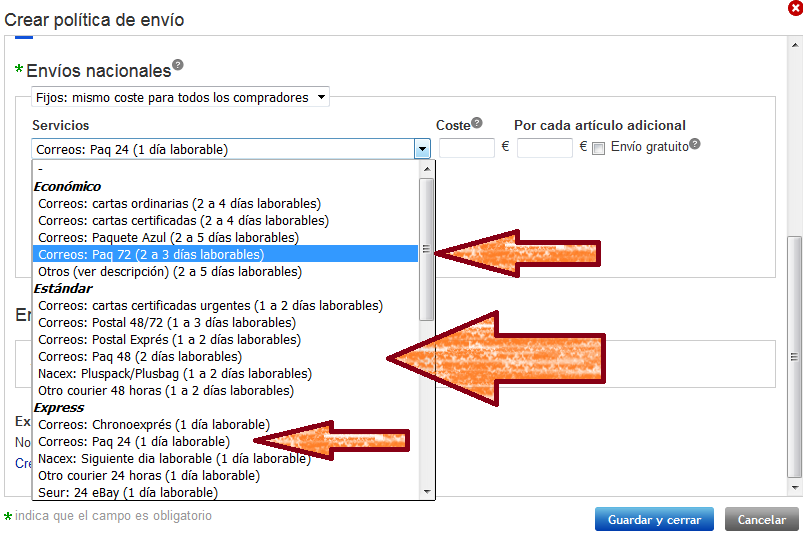Choose Correos: Paquete Azul option
803x535 pixels.
click(x=225, y=238)
